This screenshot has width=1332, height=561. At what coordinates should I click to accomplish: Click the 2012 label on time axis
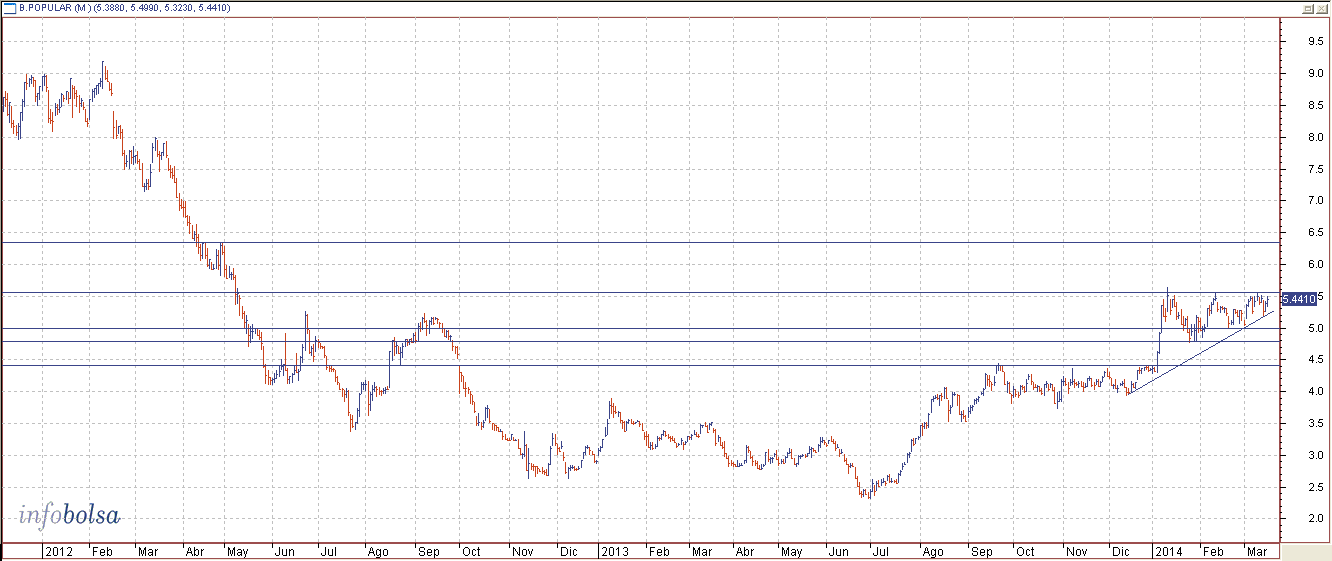[x=58, y=551]
